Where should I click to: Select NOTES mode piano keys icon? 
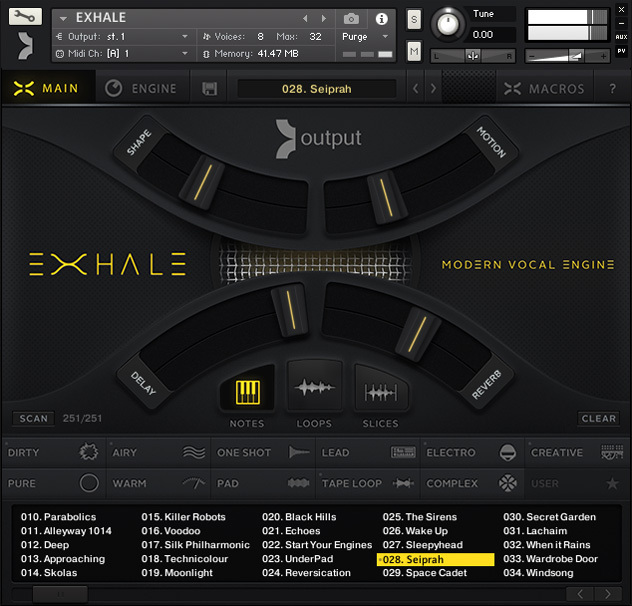(247, 392)
